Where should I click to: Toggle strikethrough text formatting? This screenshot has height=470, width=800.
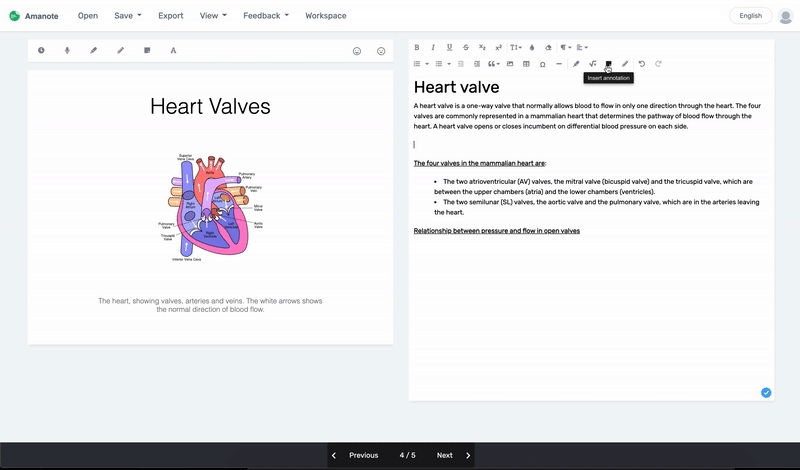click(x=466, y=47)
